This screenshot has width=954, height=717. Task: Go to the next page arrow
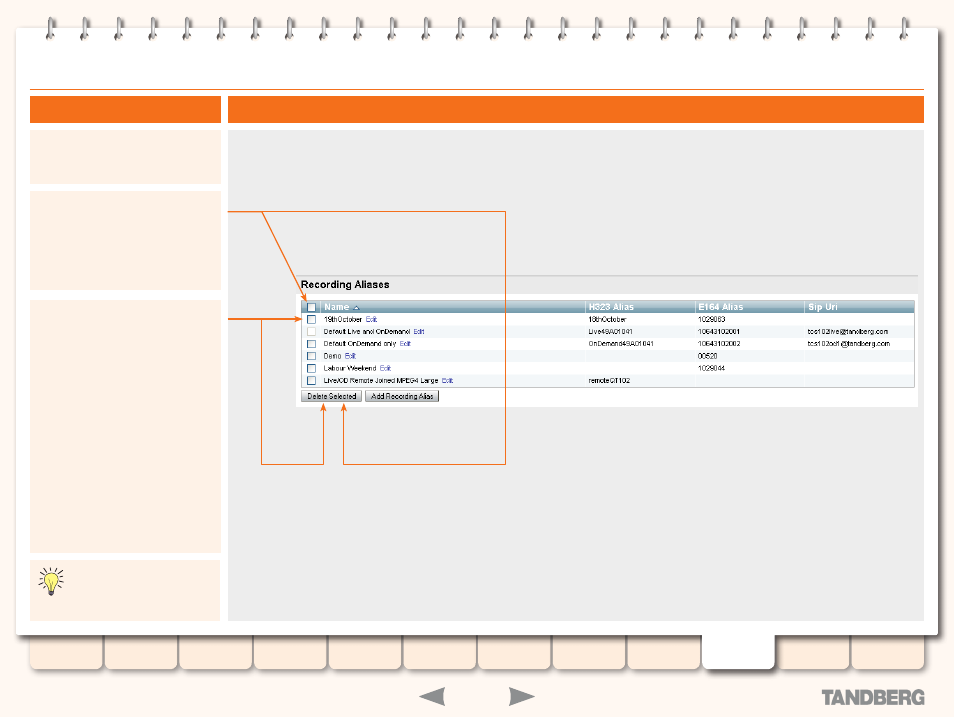pos(521,696)
